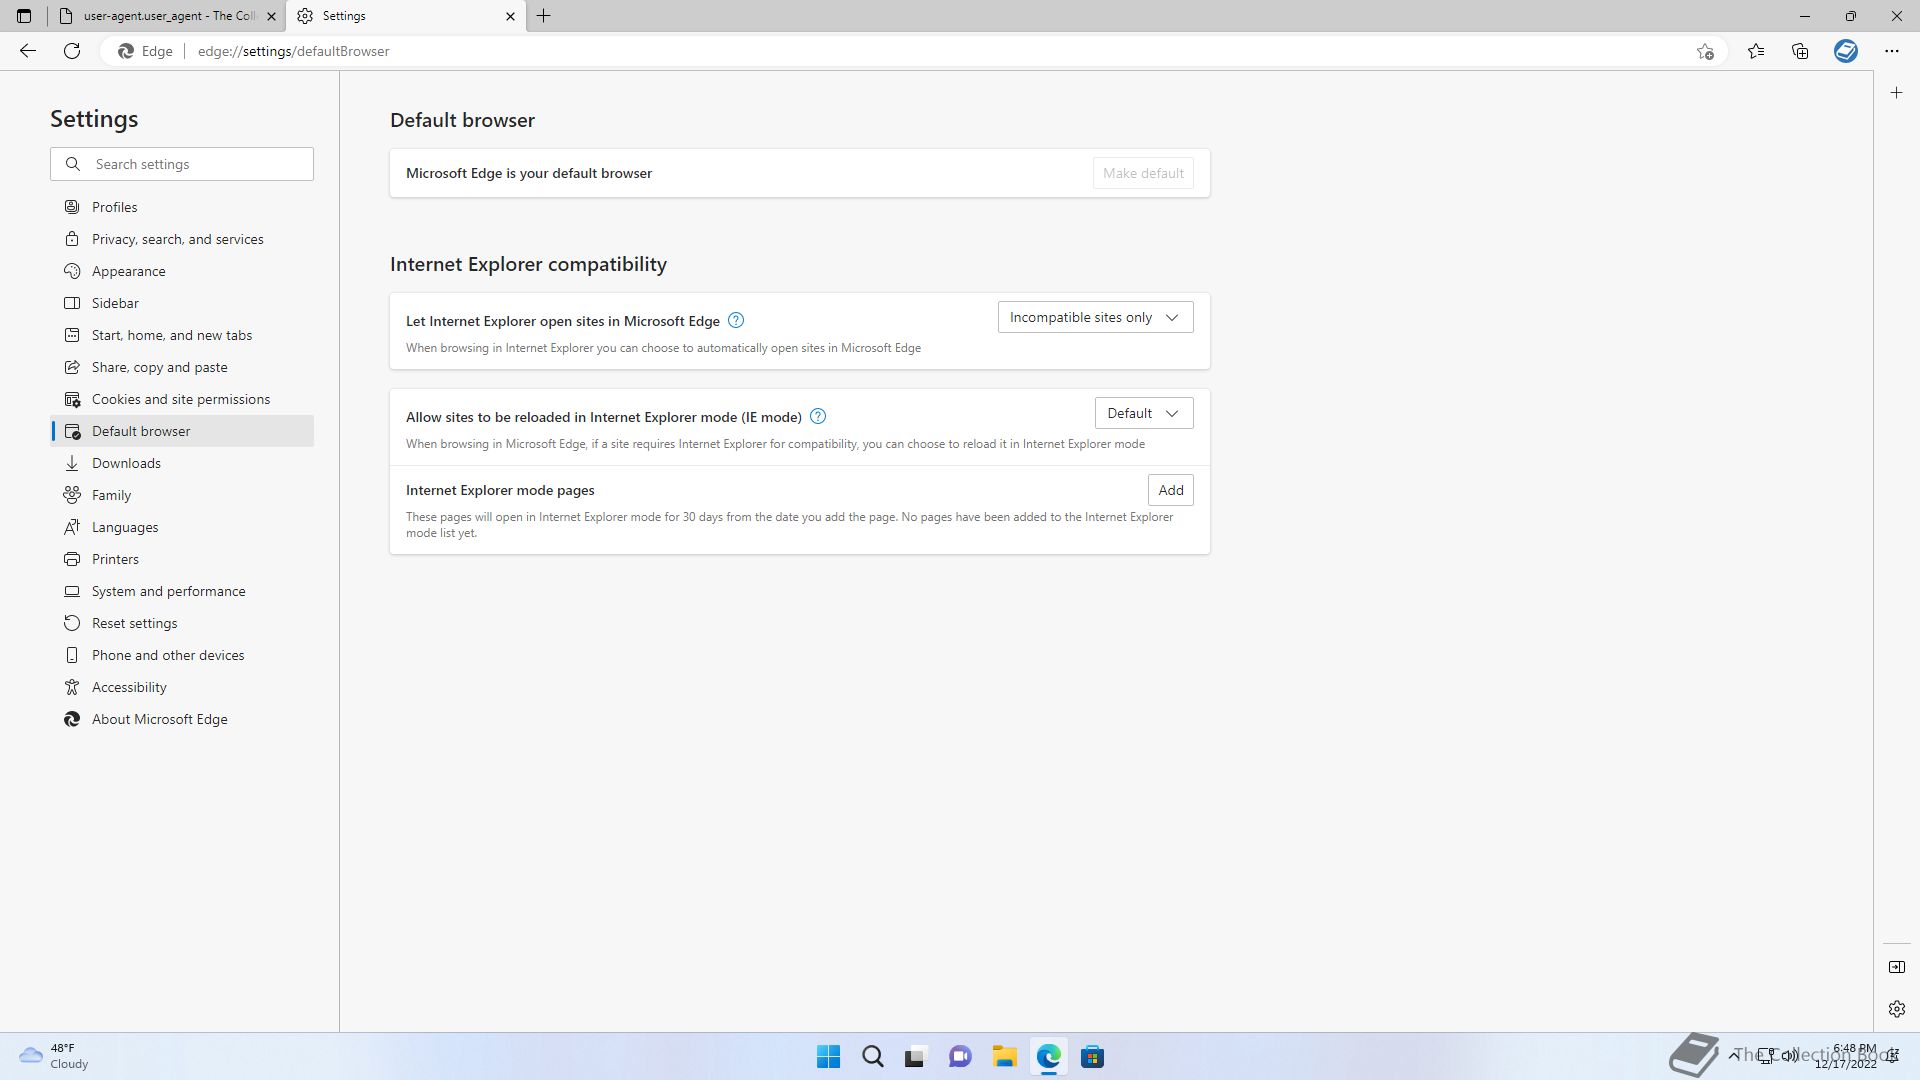1920x1080 pixels.
Task: Open Sidebar settings
Action: 182,303
